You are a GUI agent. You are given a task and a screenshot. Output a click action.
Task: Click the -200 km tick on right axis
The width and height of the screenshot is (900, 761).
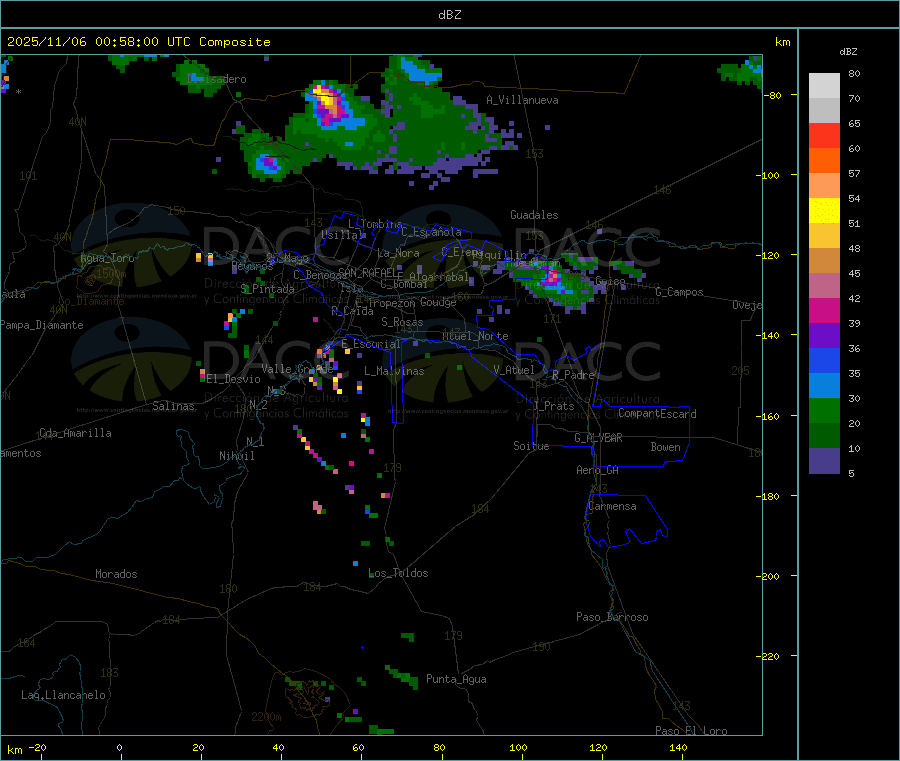point(771,576)
